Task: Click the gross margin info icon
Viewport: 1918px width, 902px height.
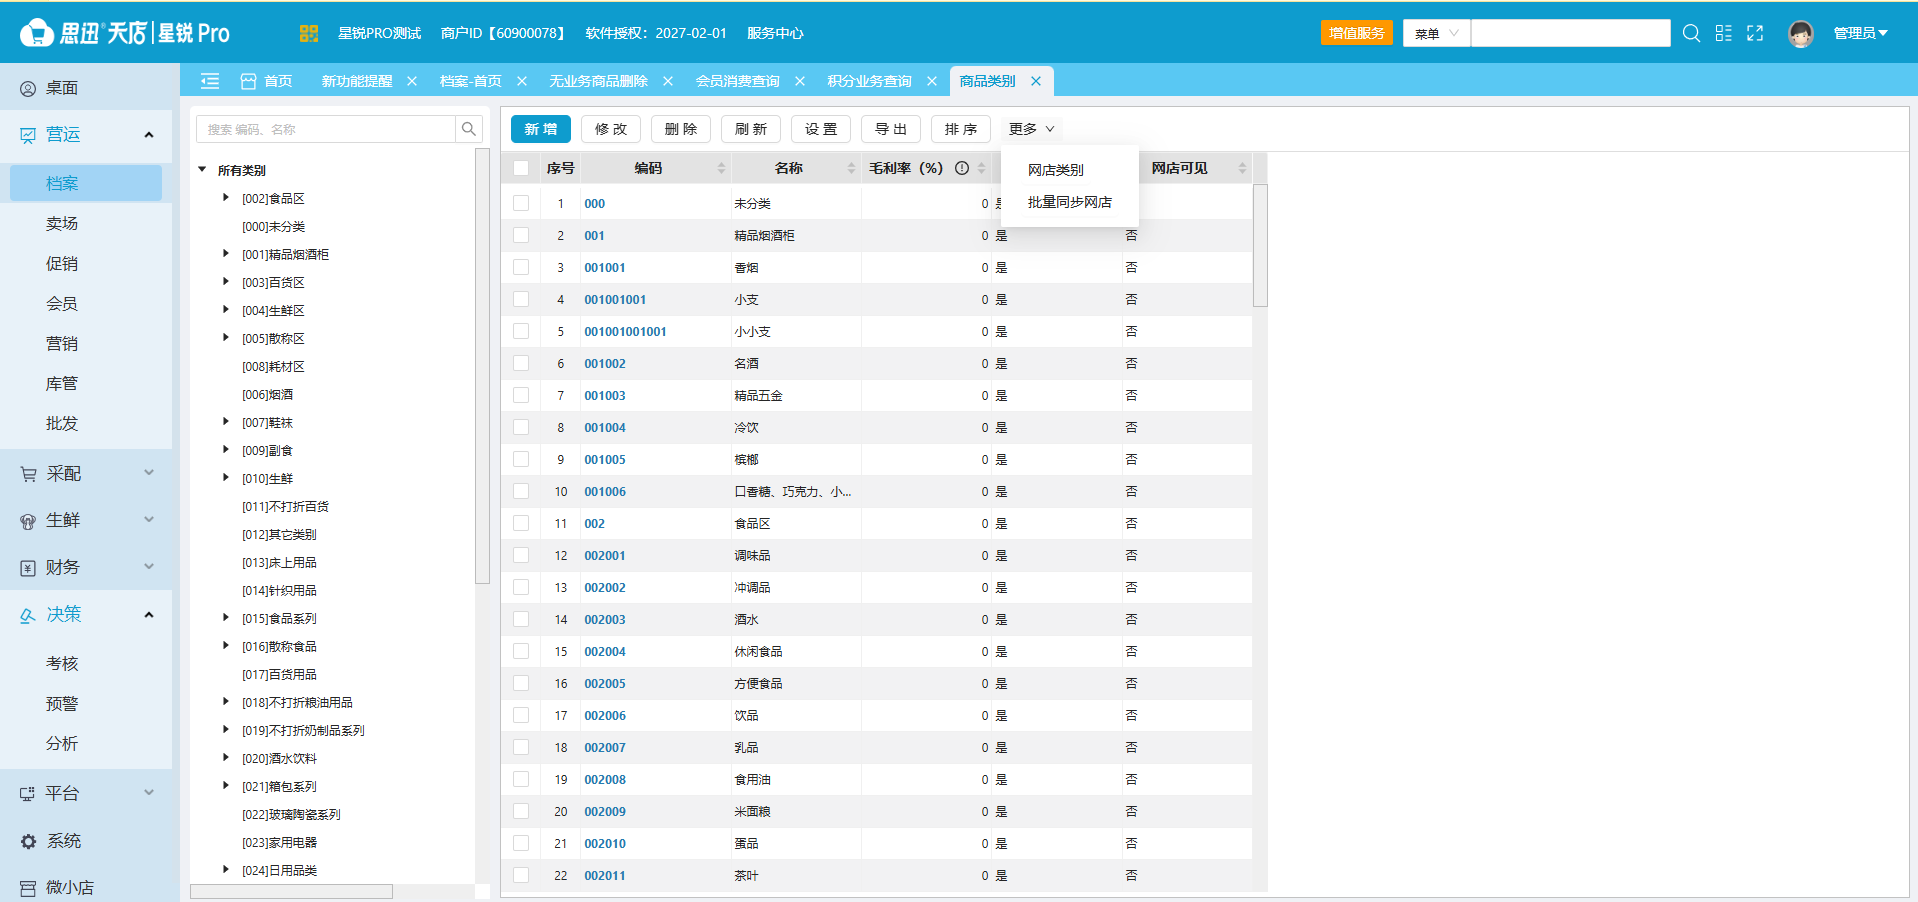Action: point(962,168)
